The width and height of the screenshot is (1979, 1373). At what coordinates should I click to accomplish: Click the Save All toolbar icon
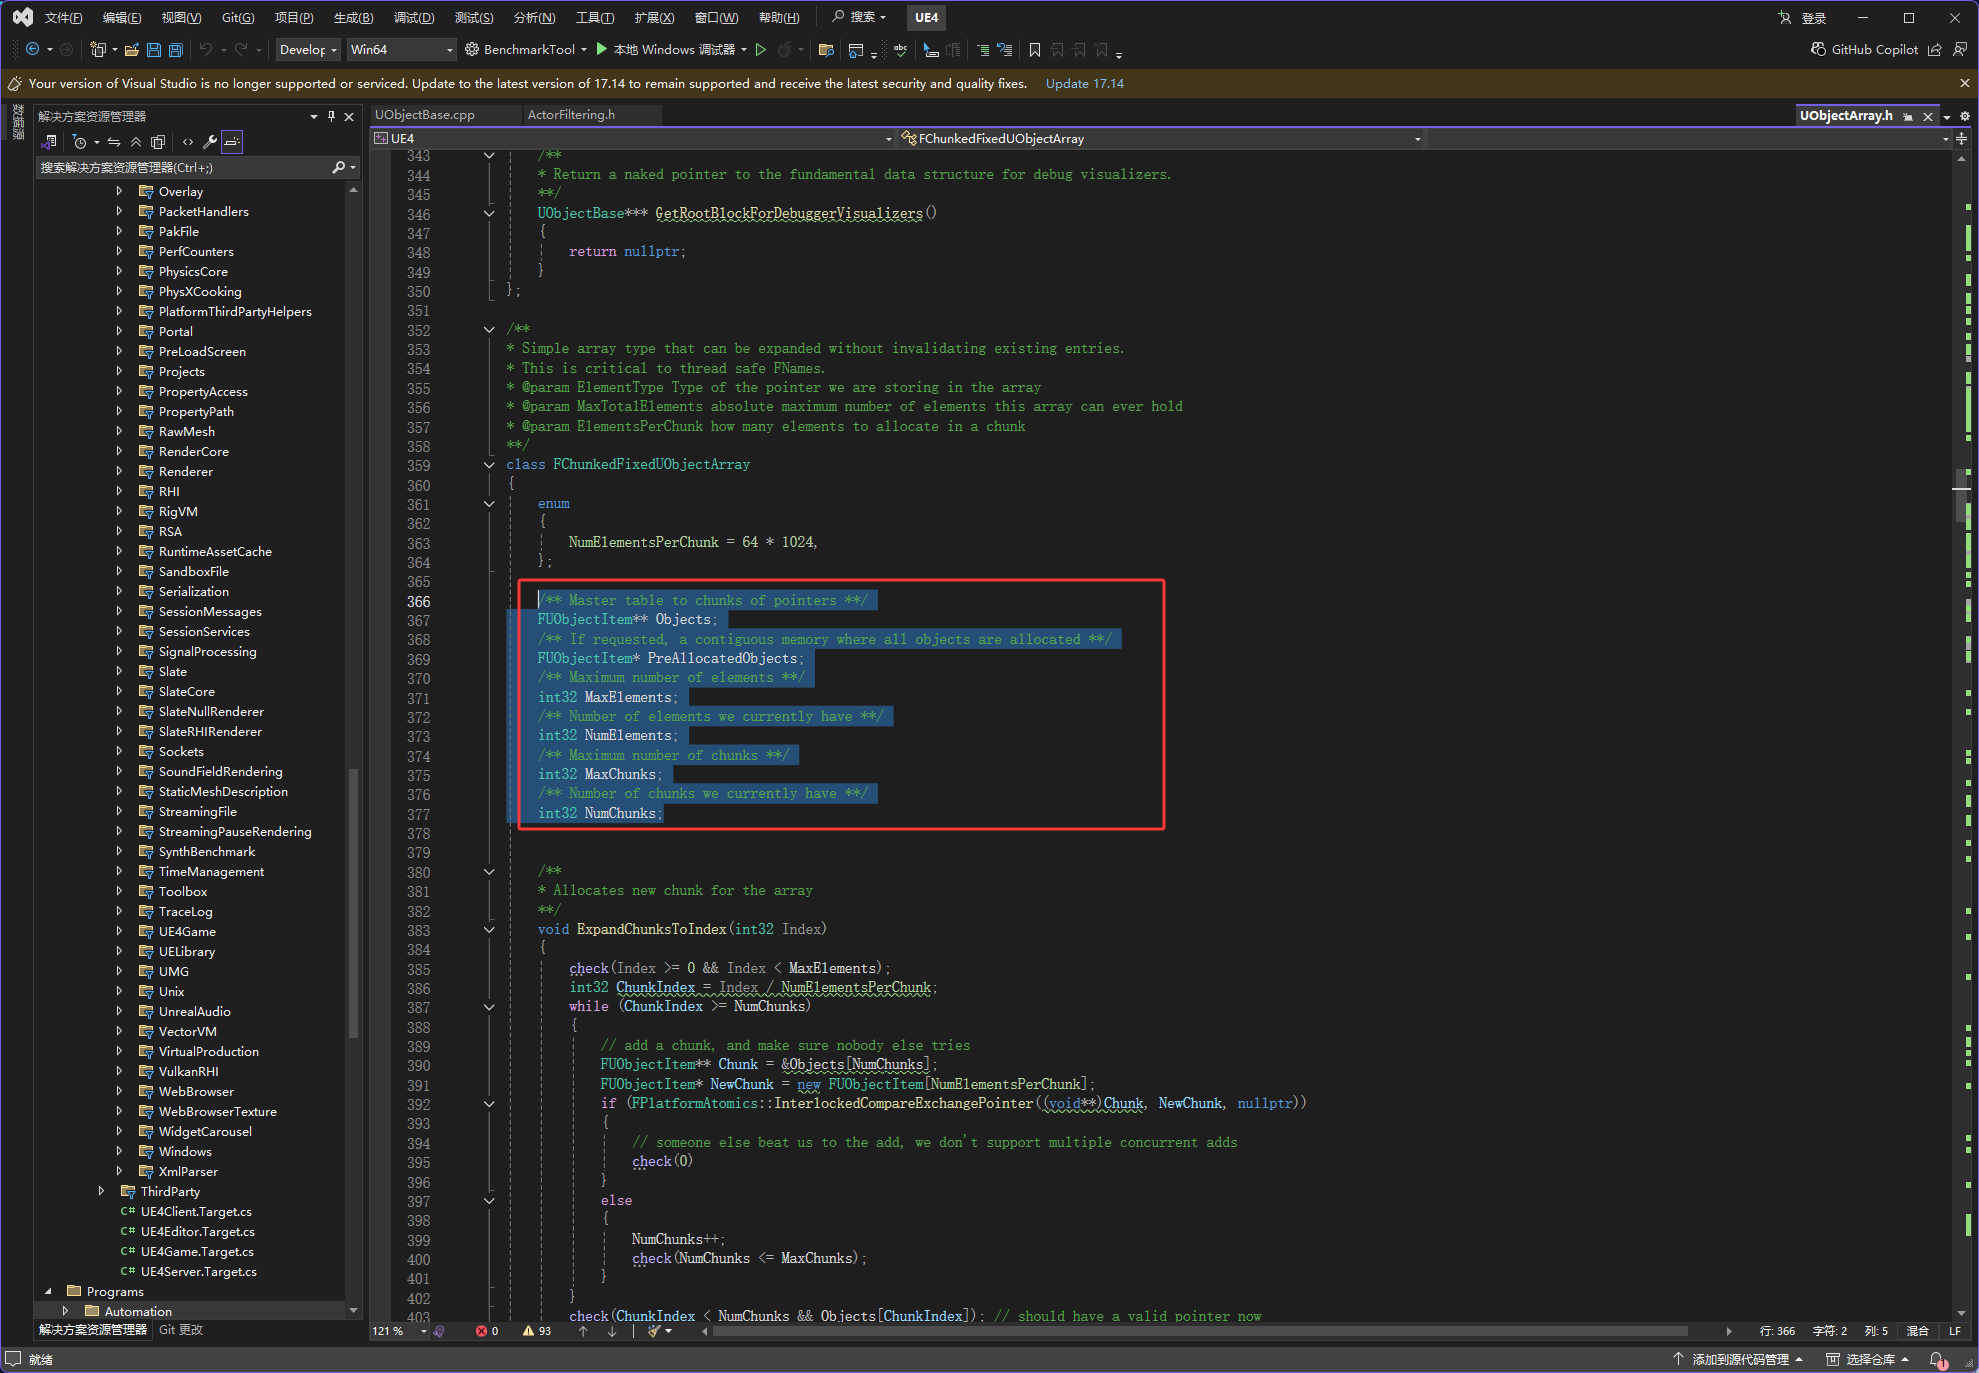click(x=176, y=49)
